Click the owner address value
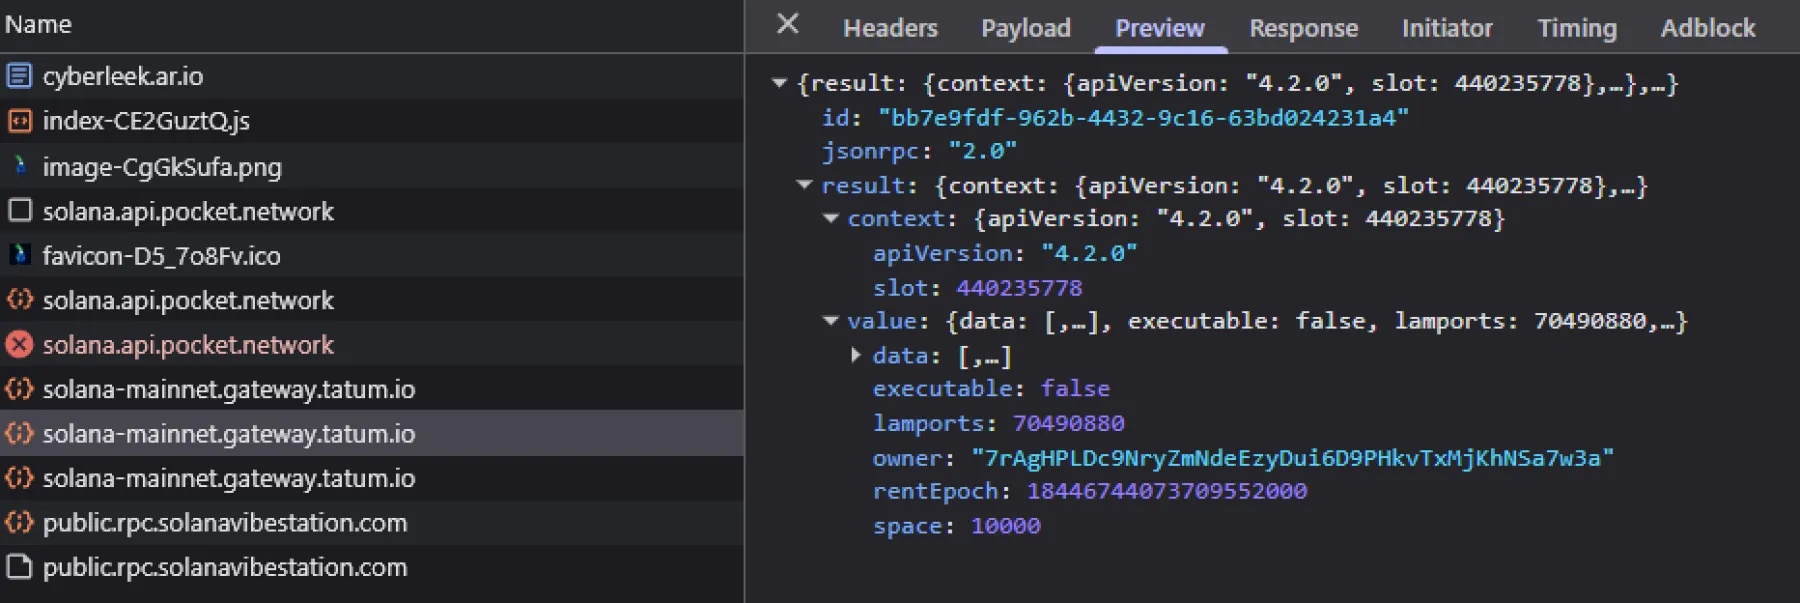The height and width of the screenshot is (603, 1800). tap(1292, 458)
